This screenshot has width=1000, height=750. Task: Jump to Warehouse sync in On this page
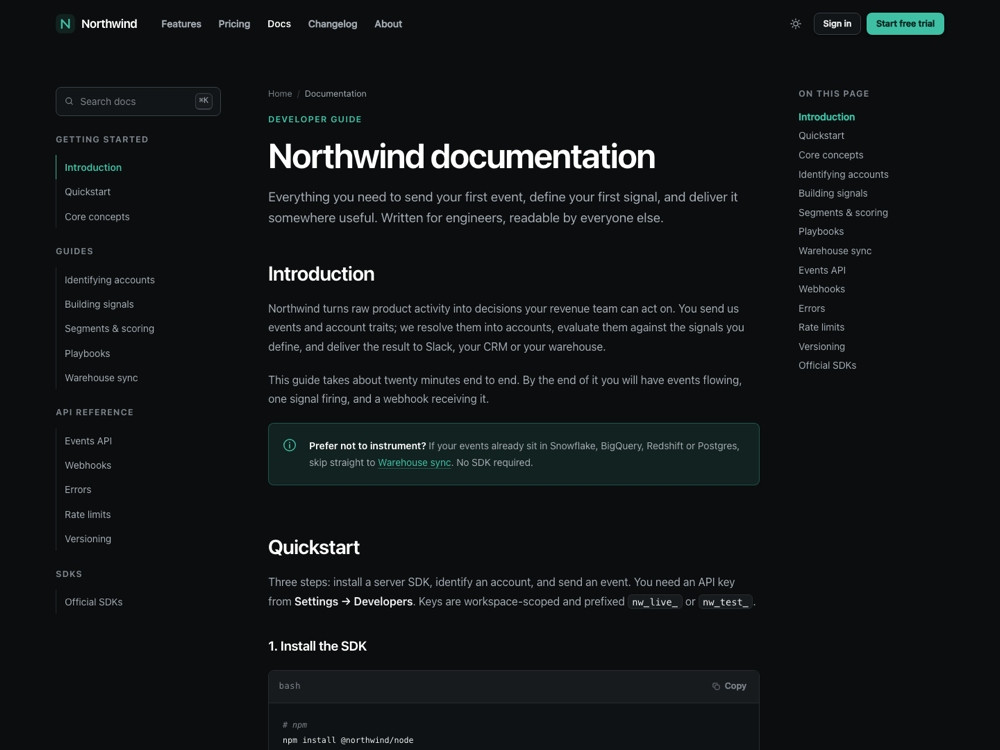click(x=835, y=251)
